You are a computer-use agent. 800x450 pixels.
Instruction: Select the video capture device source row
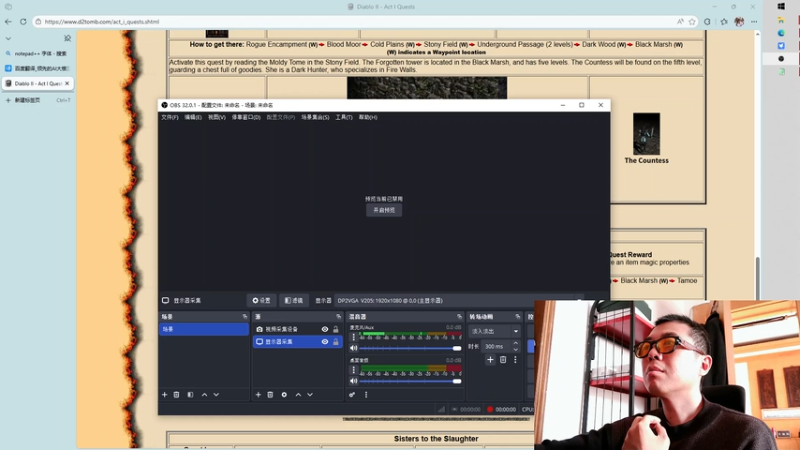pyautogui.click(x=297, y=329)
